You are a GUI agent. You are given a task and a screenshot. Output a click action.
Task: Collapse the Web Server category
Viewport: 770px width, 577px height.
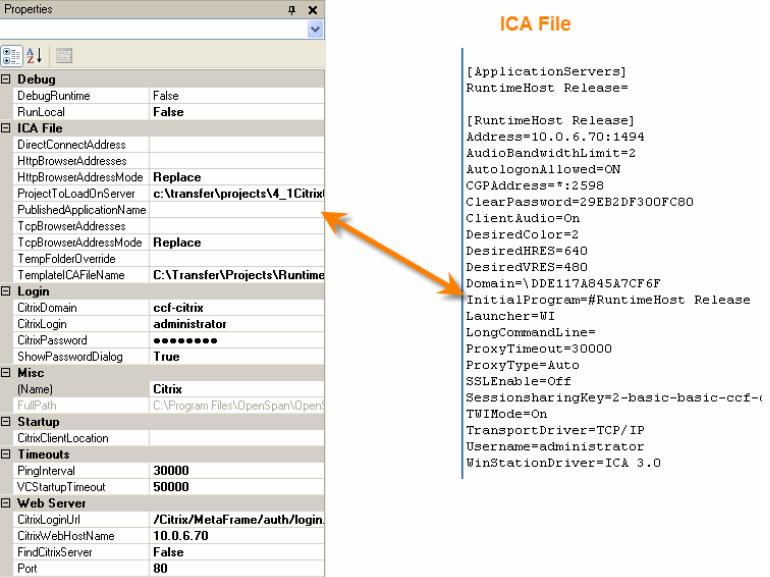coord(6,503)
